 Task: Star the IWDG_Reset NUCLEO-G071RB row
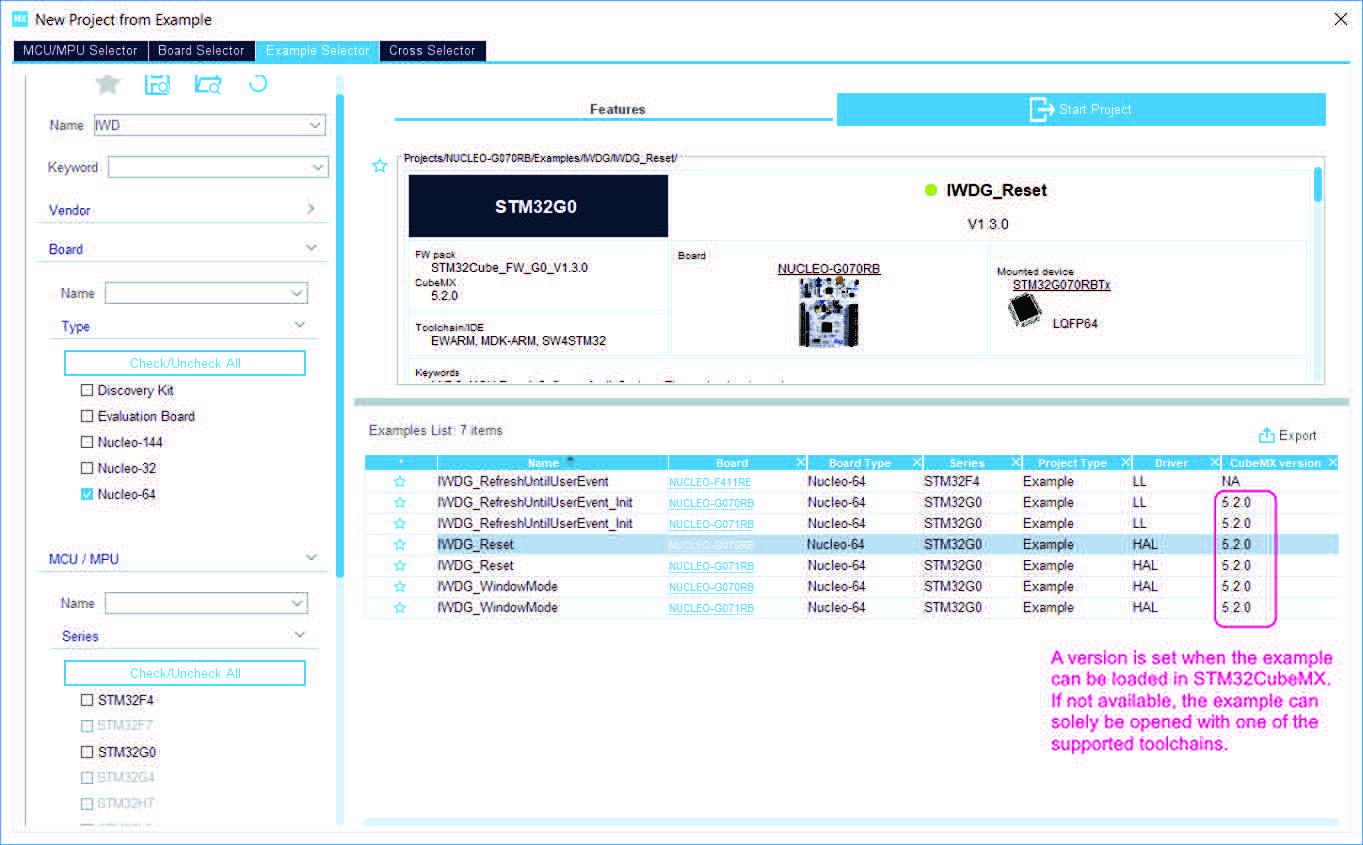(400, 566)
